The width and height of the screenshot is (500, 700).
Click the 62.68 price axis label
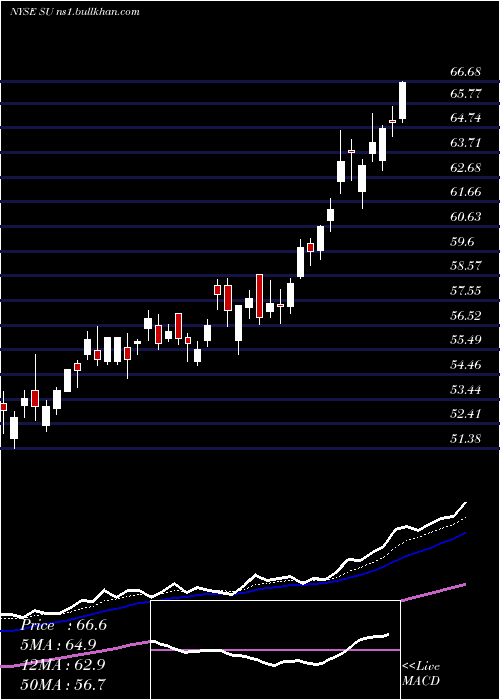pos(465,168)
